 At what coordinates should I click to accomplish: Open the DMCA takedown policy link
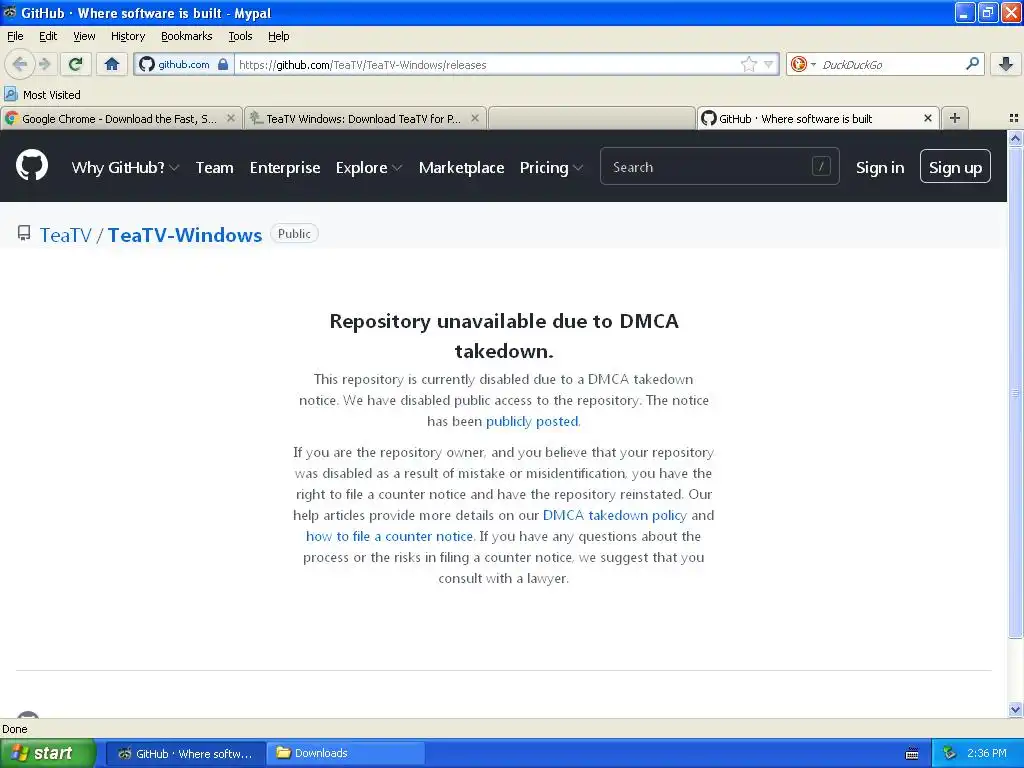pos(615,515)
